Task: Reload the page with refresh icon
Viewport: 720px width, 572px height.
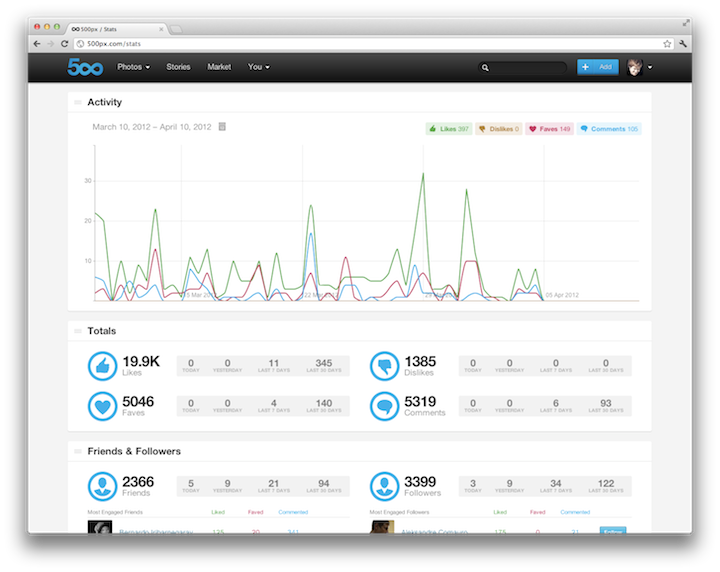Action: pos(65,44)
